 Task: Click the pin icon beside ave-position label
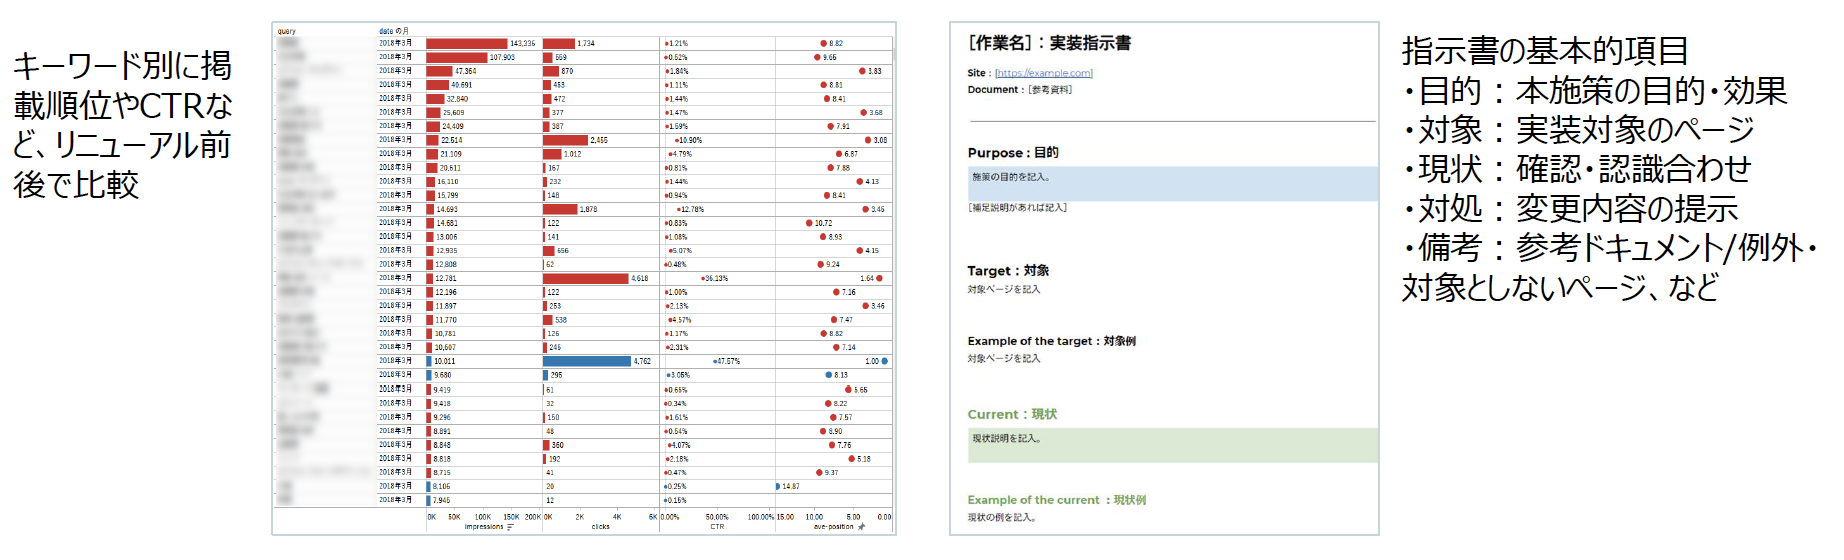point(861,527)
